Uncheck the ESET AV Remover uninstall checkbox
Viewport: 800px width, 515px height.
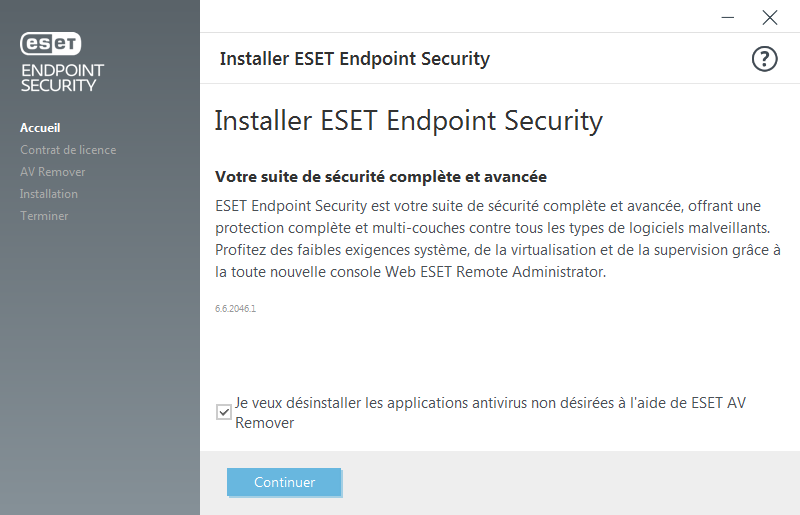[224, 411]
